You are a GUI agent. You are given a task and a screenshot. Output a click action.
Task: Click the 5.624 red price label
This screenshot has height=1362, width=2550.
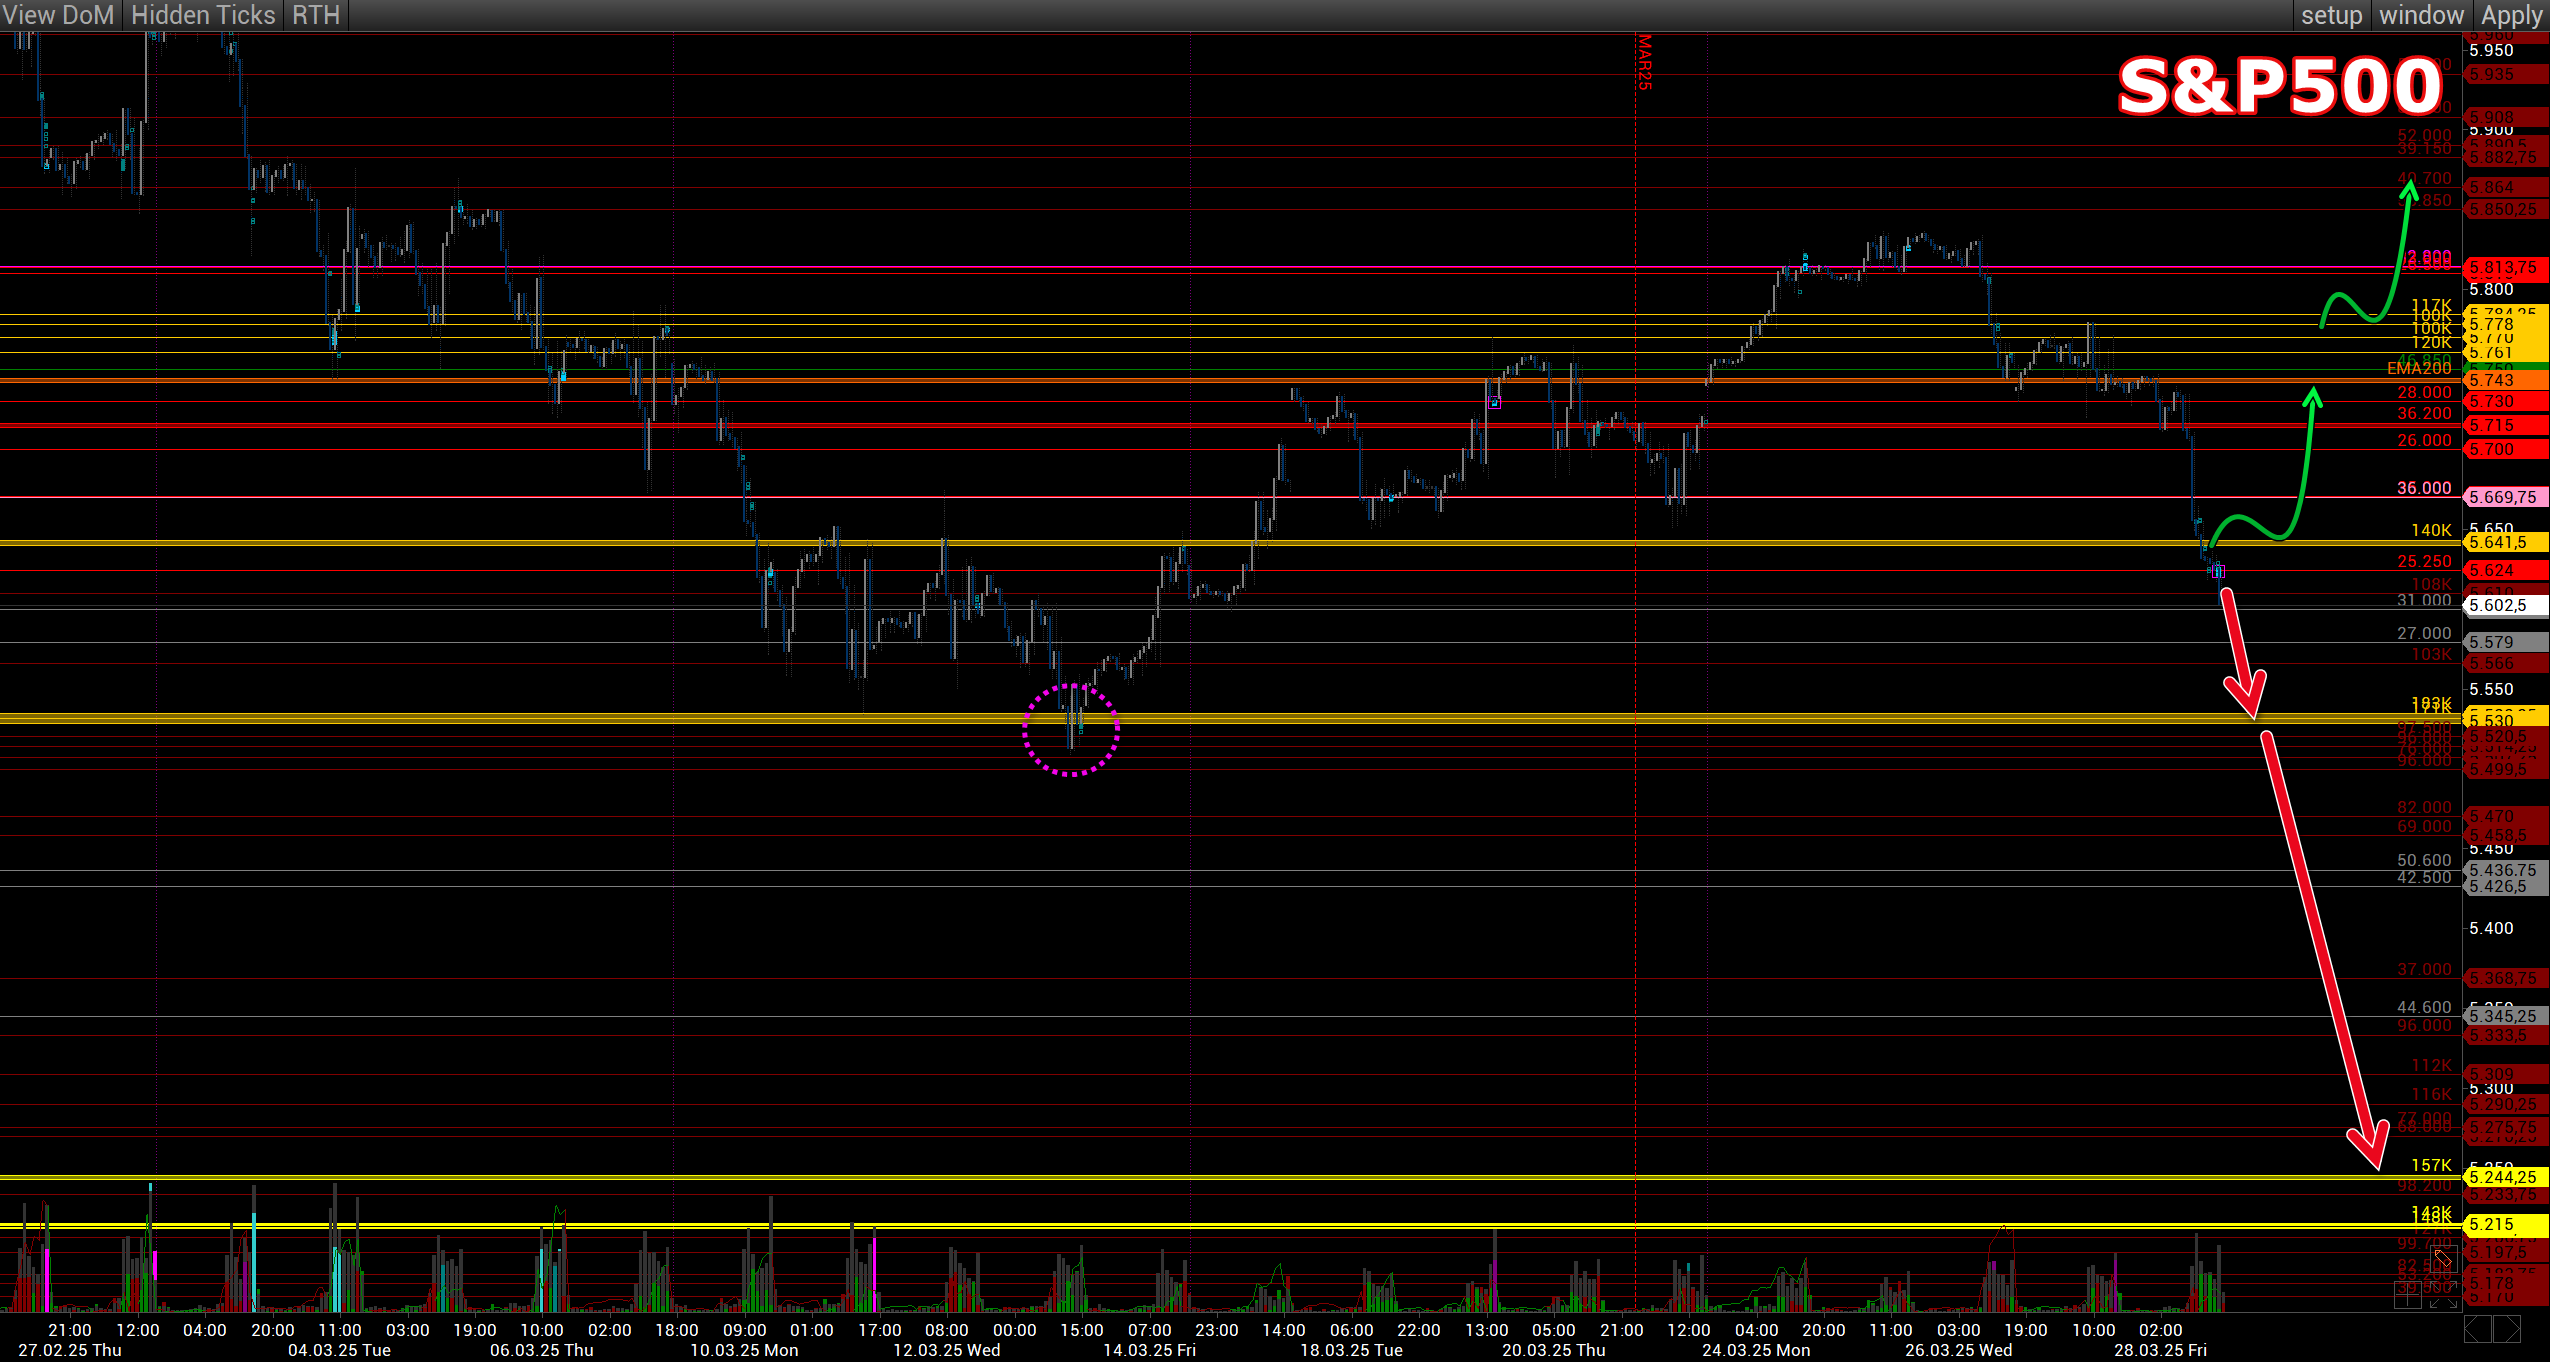pyautogui.click(x=2506, y=570)
